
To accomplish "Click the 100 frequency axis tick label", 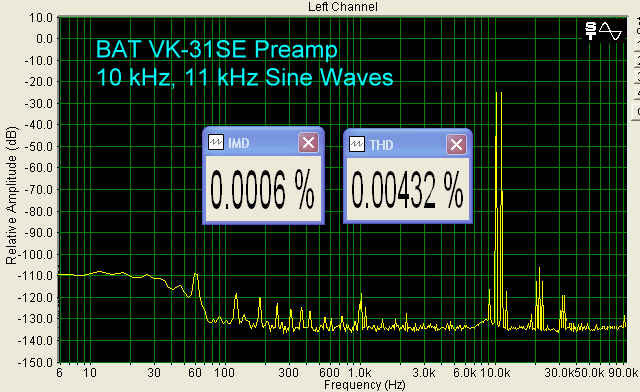I will (x=224, y=373).
